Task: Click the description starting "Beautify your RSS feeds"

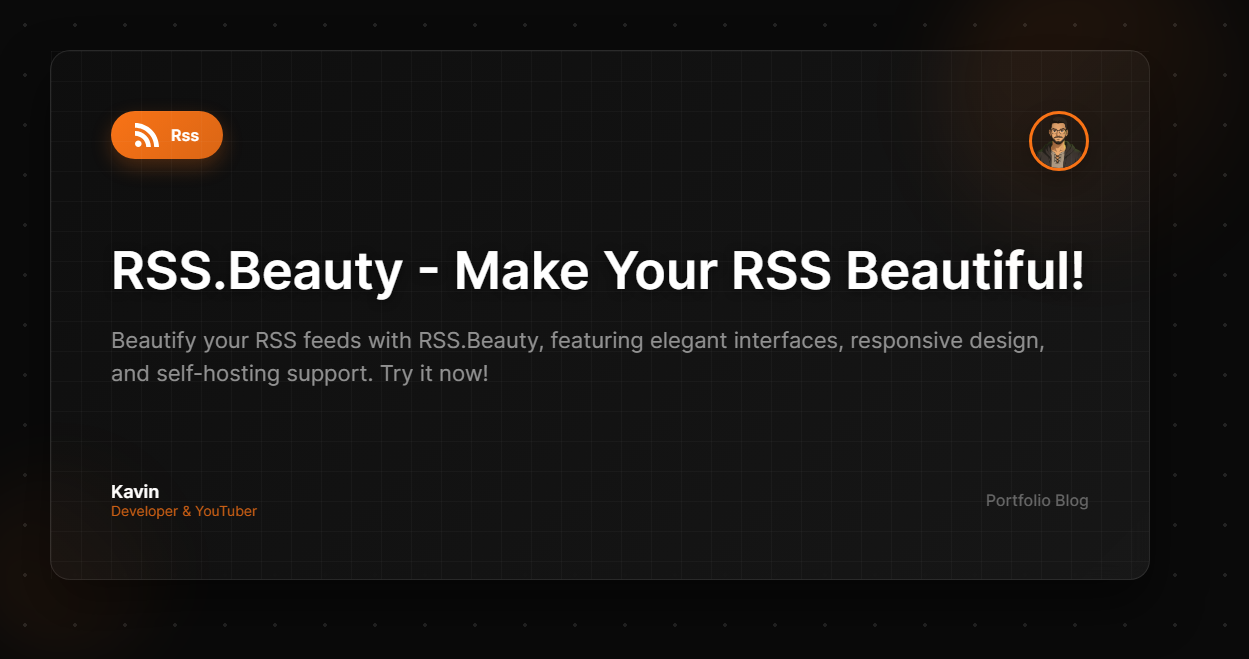Action: coord(578,357)
